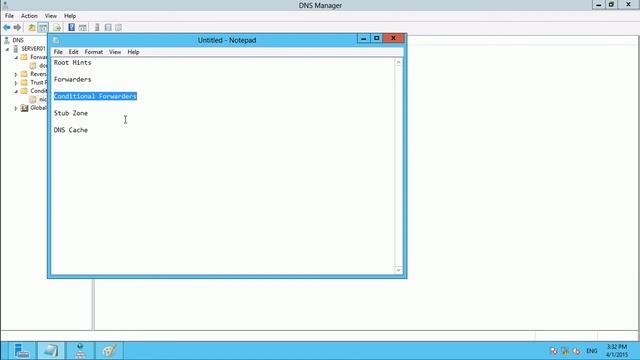Click the 'DNS Cache' line in Notepad
640x360 pixels.
click(71, 130)
